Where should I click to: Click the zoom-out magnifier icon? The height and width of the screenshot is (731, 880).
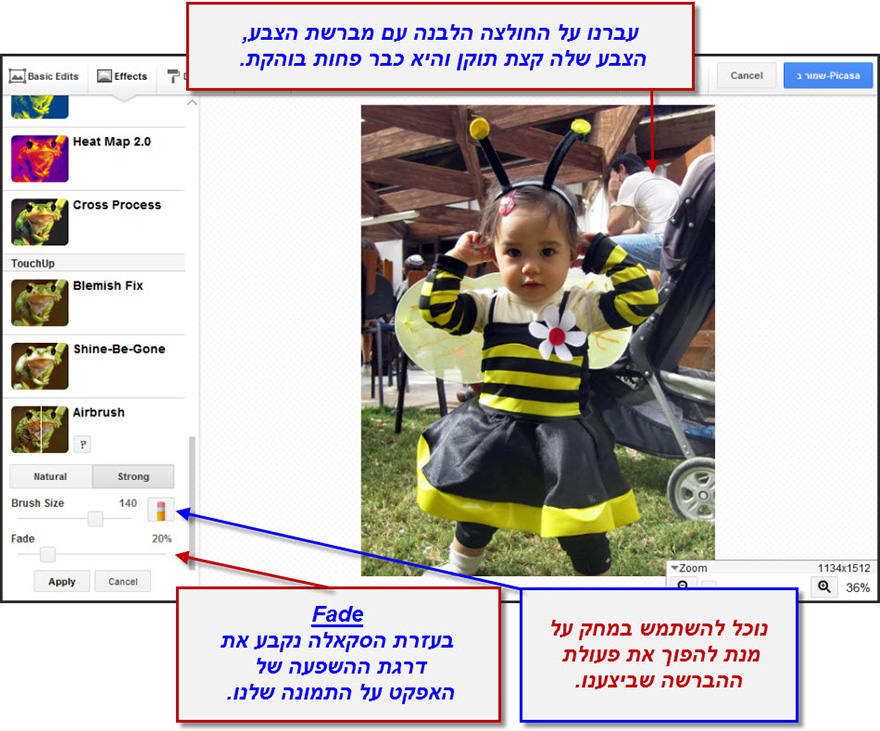tap(683, 585)
